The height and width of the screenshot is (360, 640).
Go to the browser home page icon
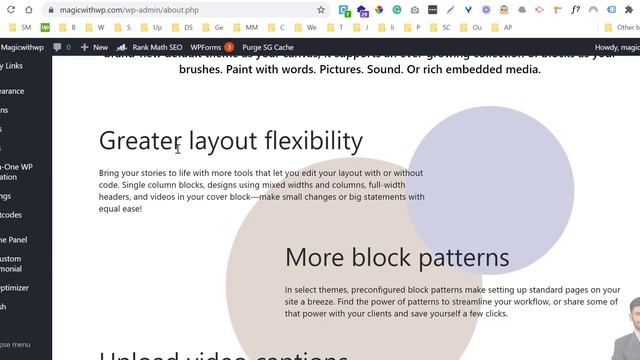point(29,10)
